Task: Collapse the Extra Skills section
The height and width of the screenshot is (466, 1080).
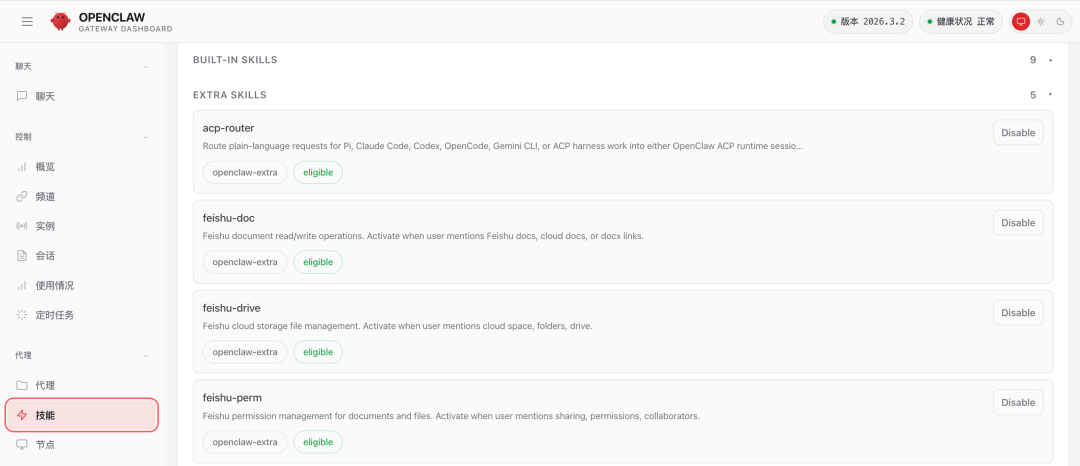Action: (x=1050, y=95)
